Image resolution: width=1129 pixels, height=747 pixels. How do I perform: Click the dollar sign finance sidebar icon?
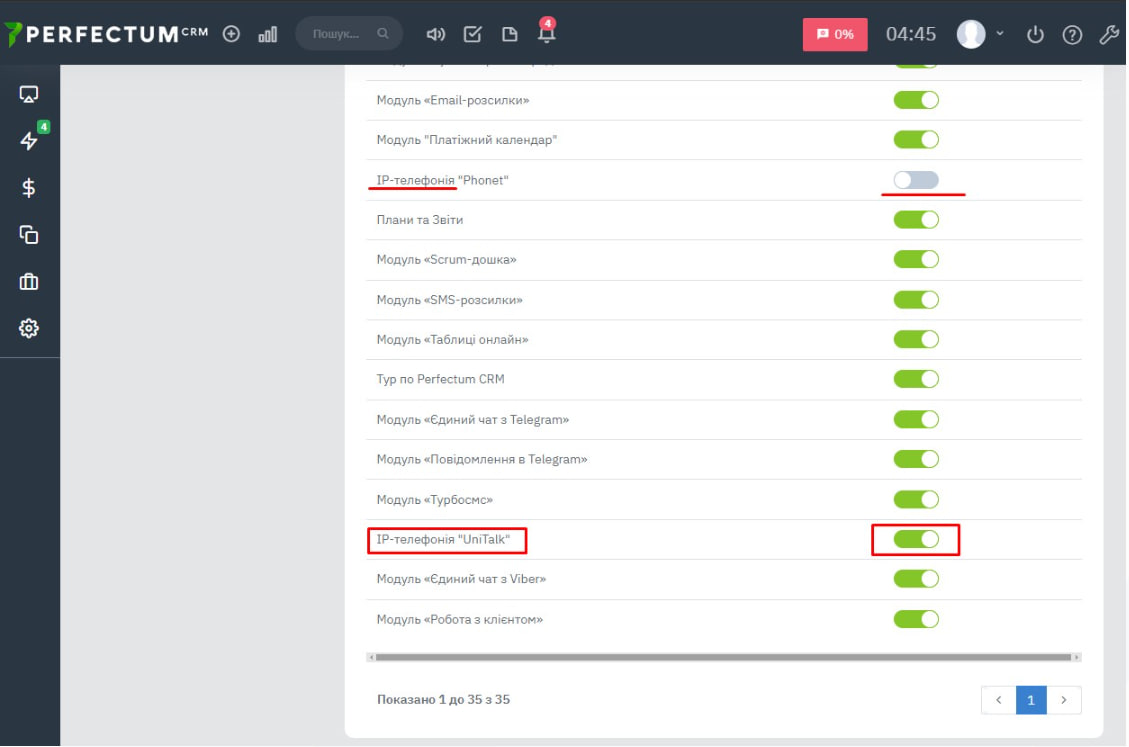pyautogui.click(x=29, y=187)
